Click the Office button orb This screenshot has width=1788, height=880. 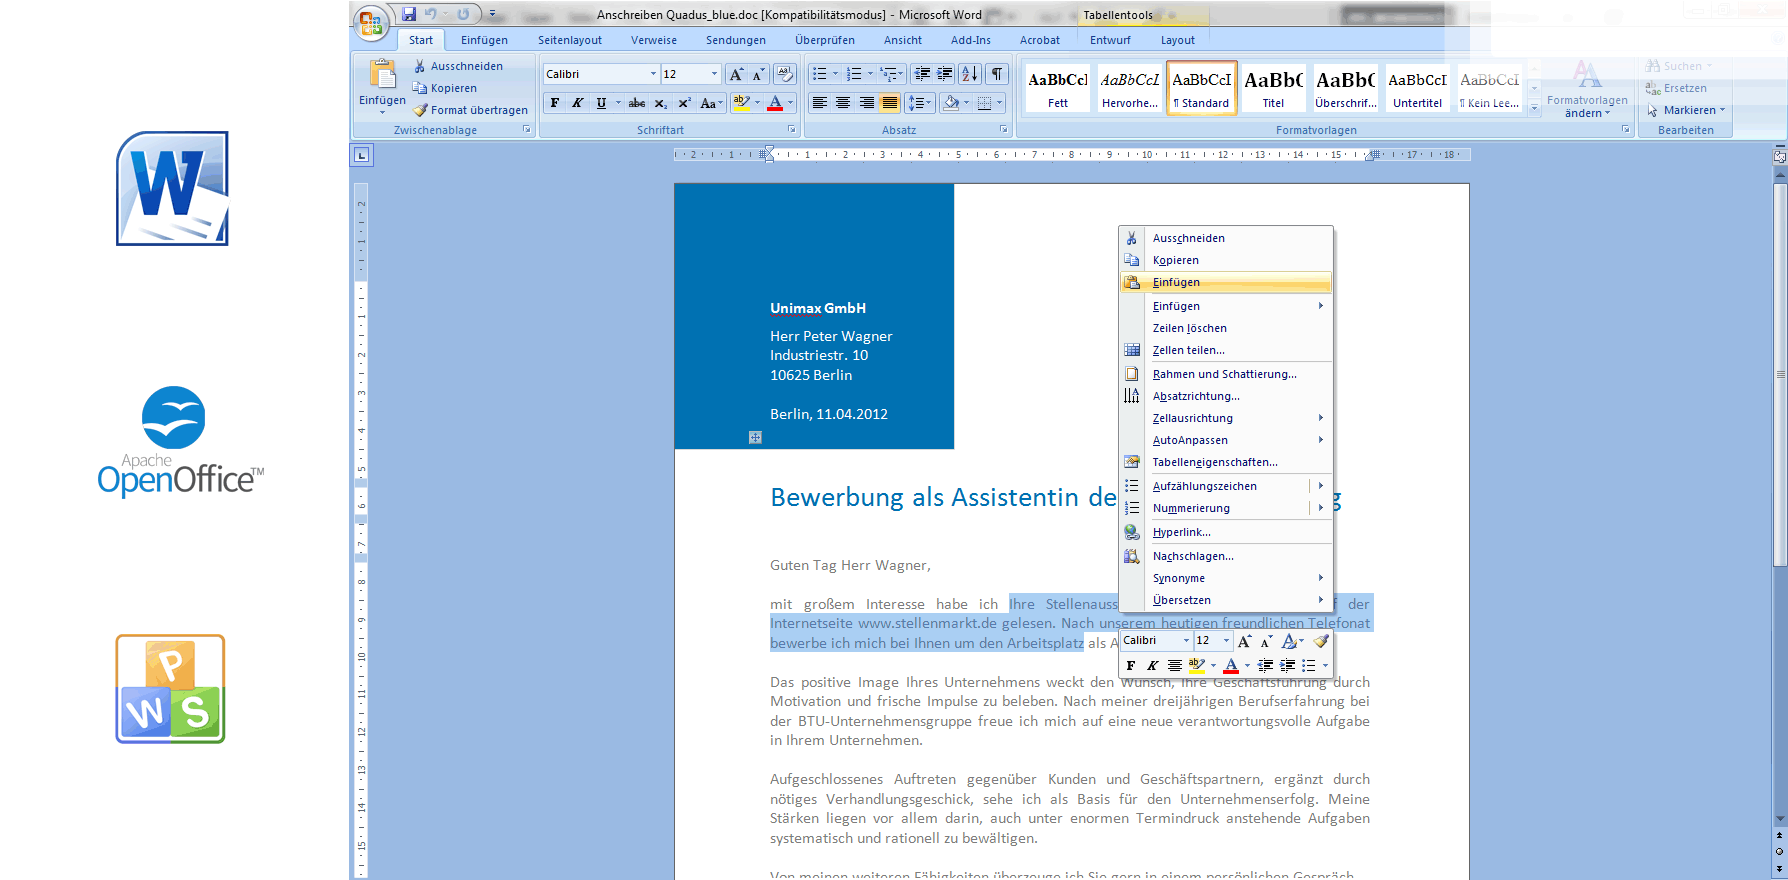pos(370,22)
